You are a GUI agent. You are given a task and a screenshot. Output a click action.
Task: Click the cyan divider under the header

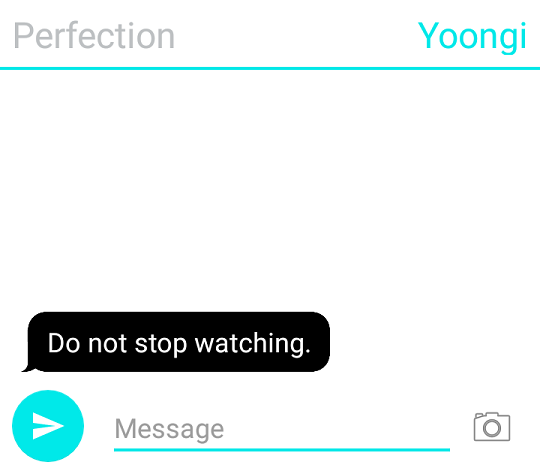pyautogui.click(x=270, y=68)
